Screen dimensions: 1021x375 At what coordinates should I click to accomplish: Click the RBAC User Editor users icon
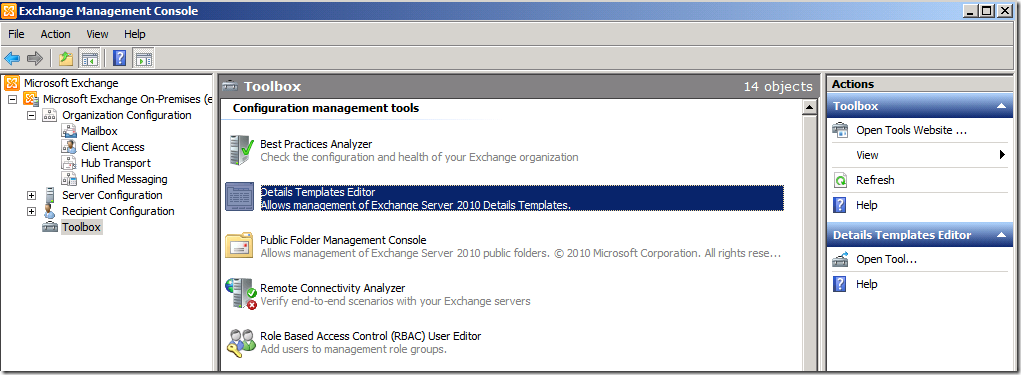pyautogui.click(x=240, y=342)
